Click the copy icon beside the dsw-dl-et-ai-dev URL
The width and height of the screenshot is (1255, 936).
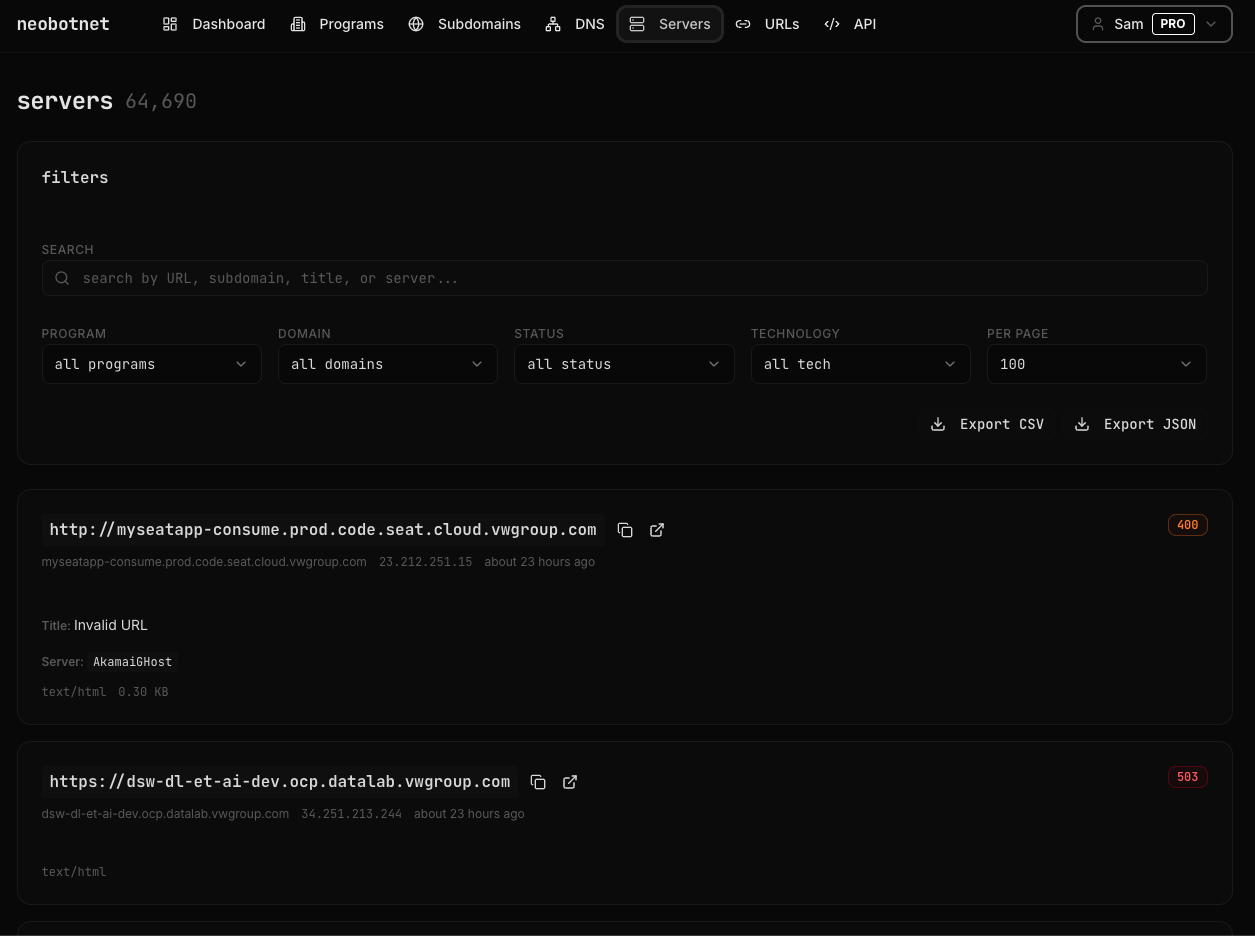(538, 782)
